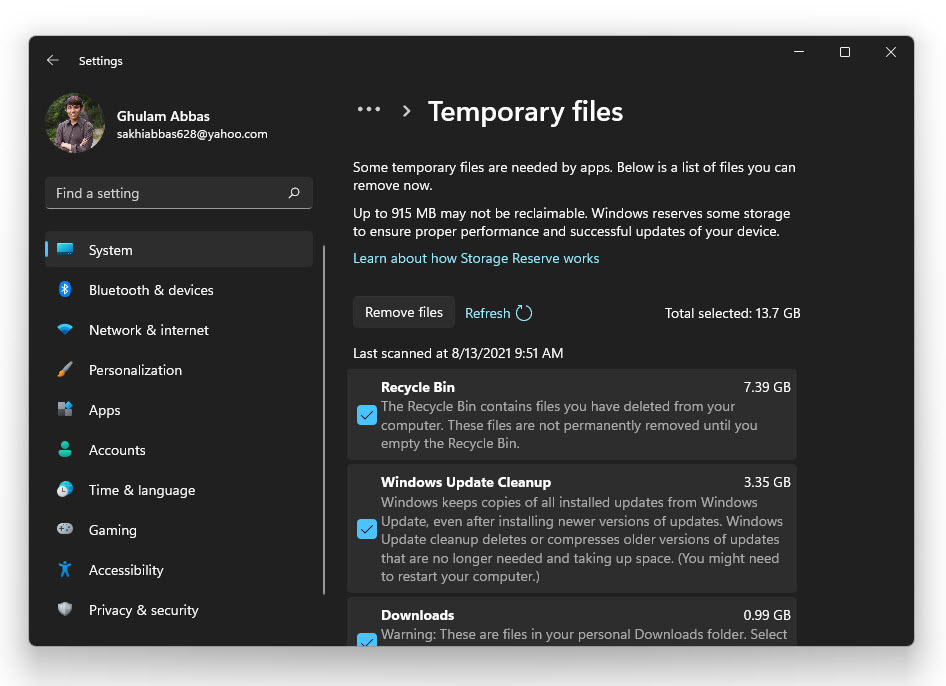Image resolution: width=946 pixels, height=686 pixels.
Task: Click the user profile picture
Action: tap(75, 123)
